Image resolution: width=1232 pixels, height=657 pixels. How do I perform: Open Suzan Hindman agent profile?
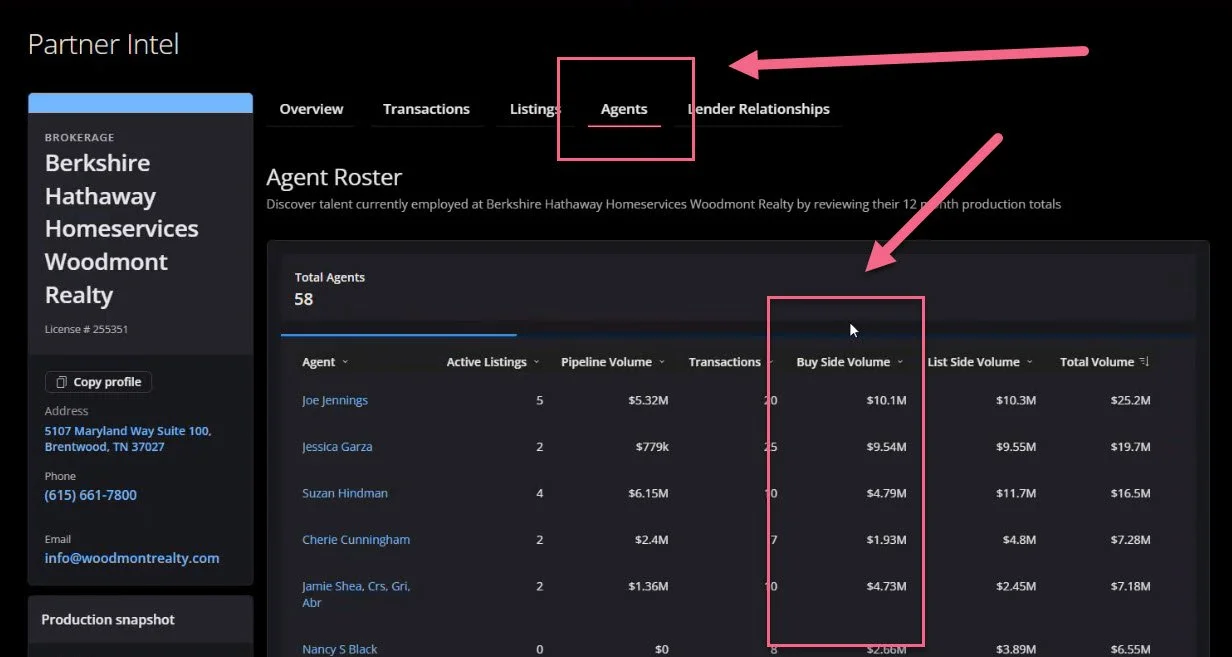(345, 493)
